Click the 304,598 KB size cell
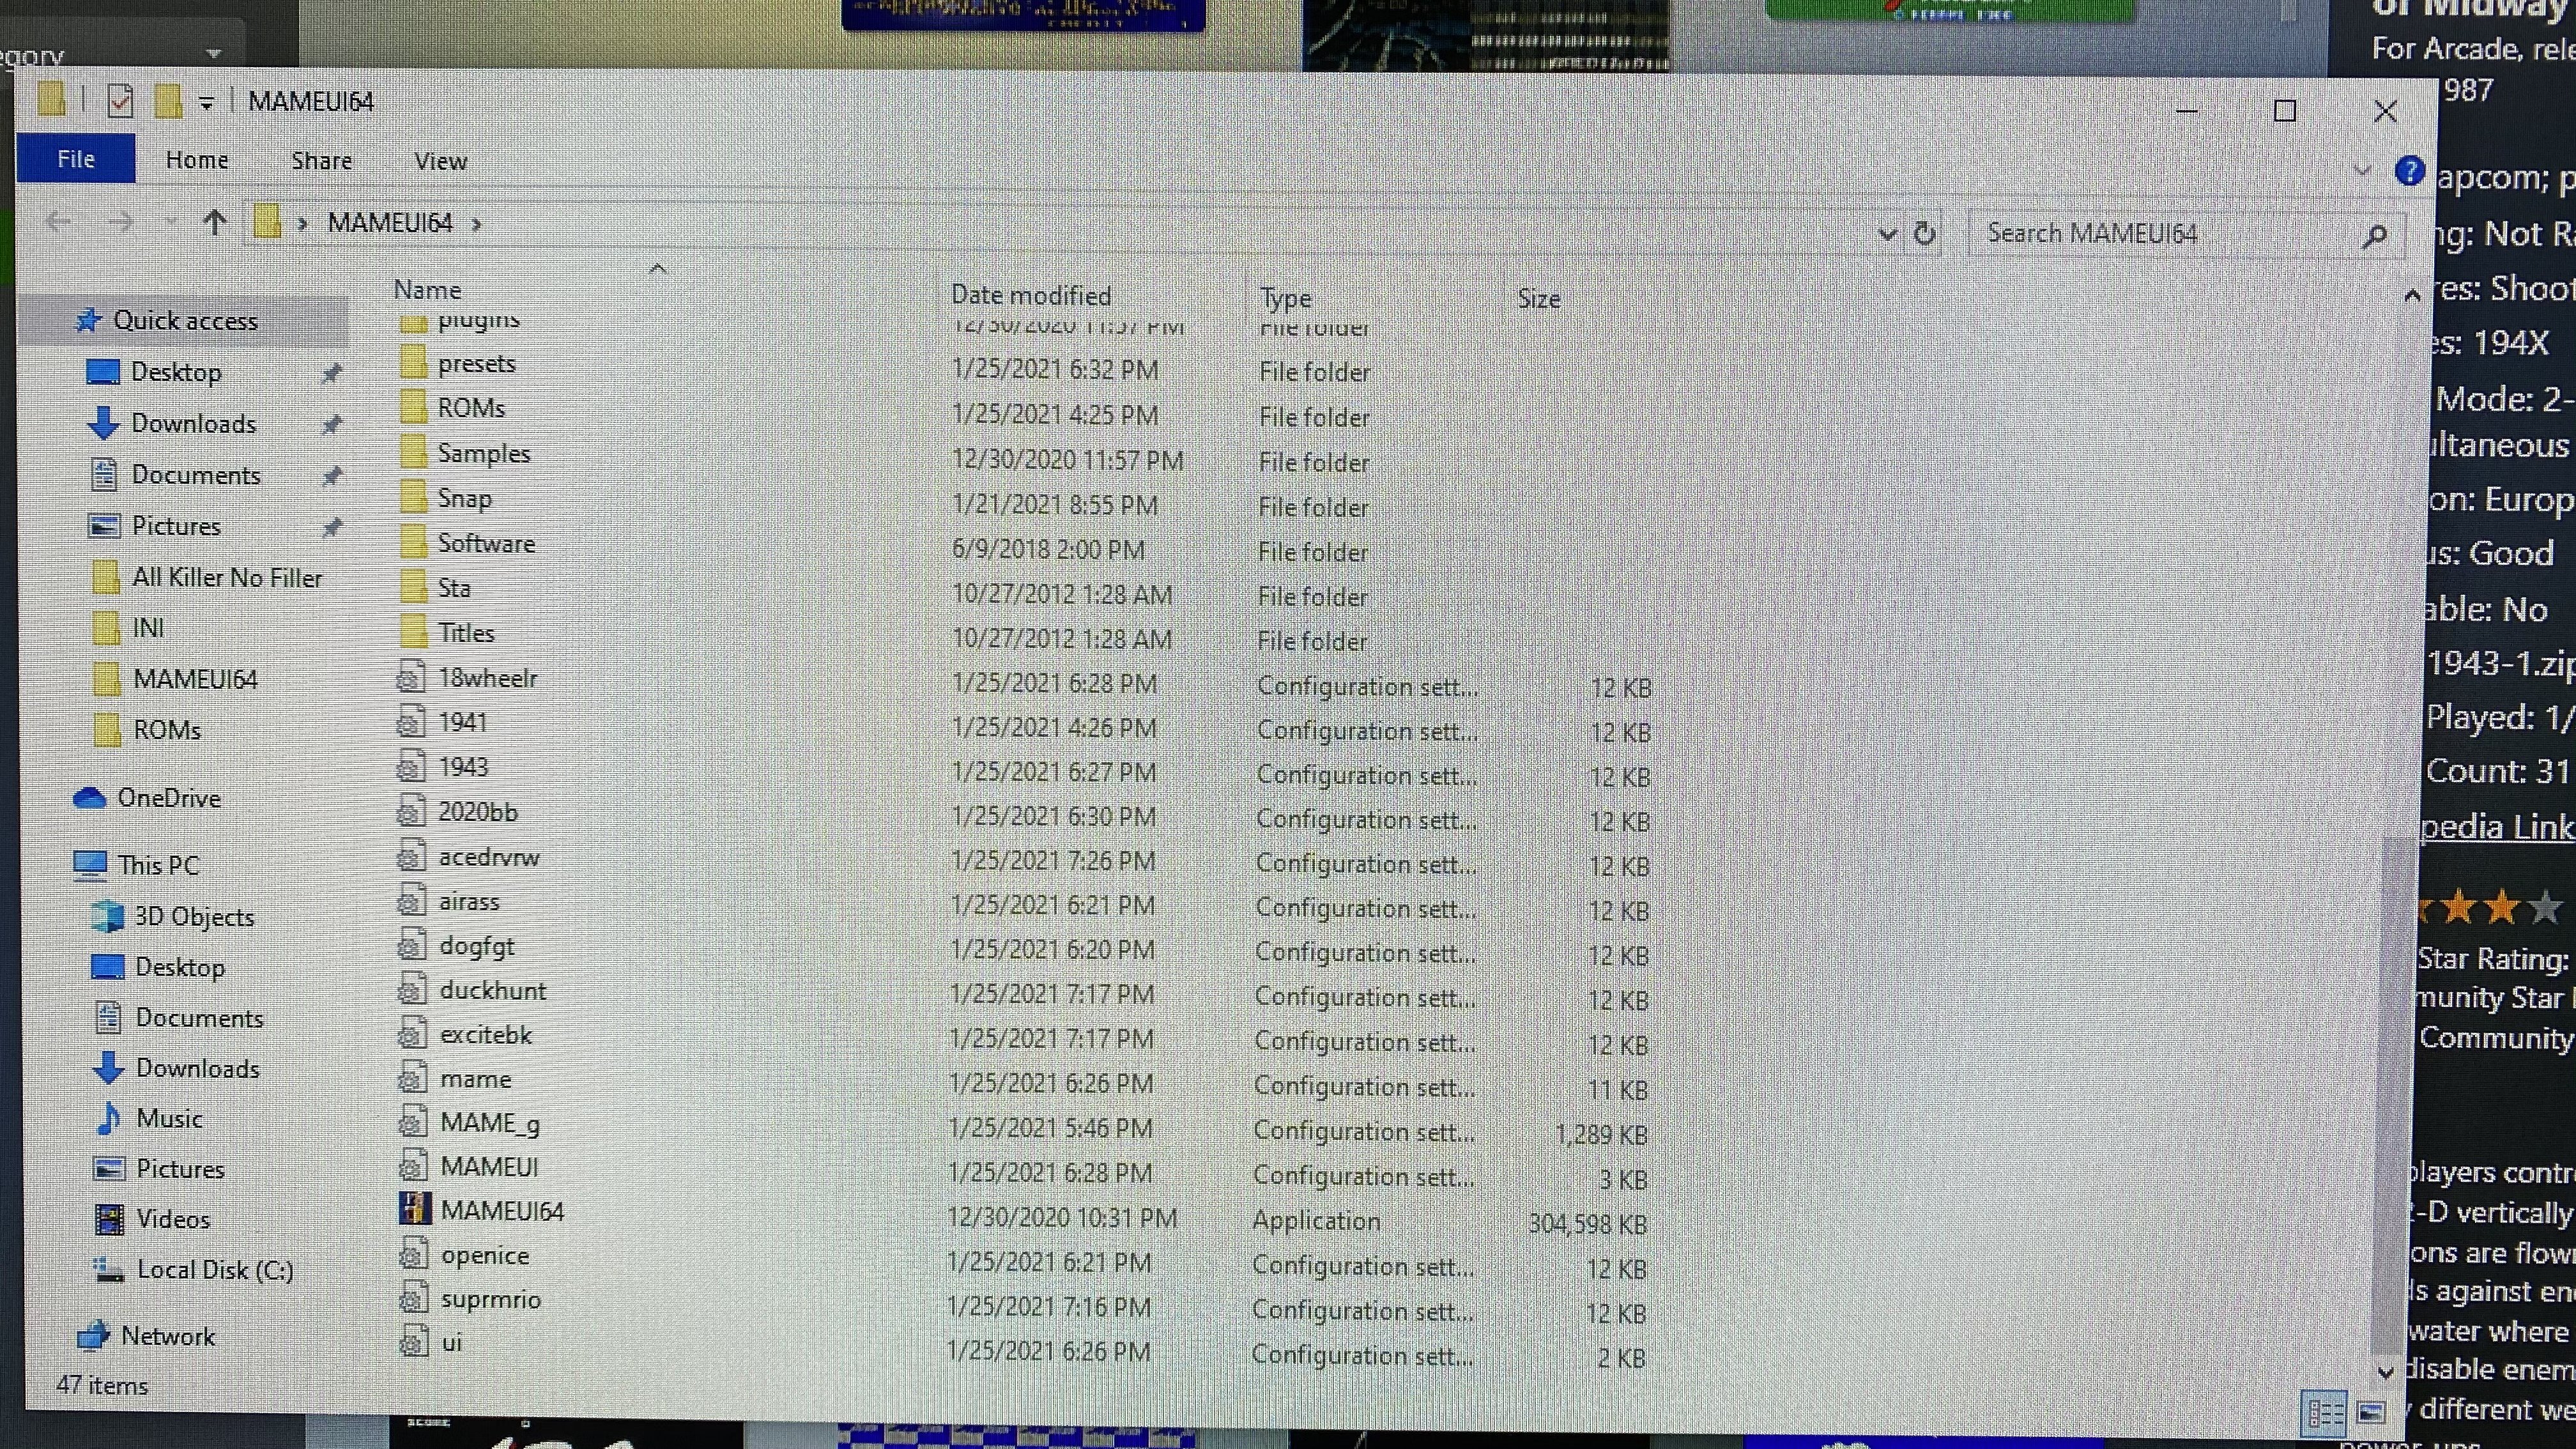The height and width of the screenshot is (1449, 2576). click(1587, 1224)
